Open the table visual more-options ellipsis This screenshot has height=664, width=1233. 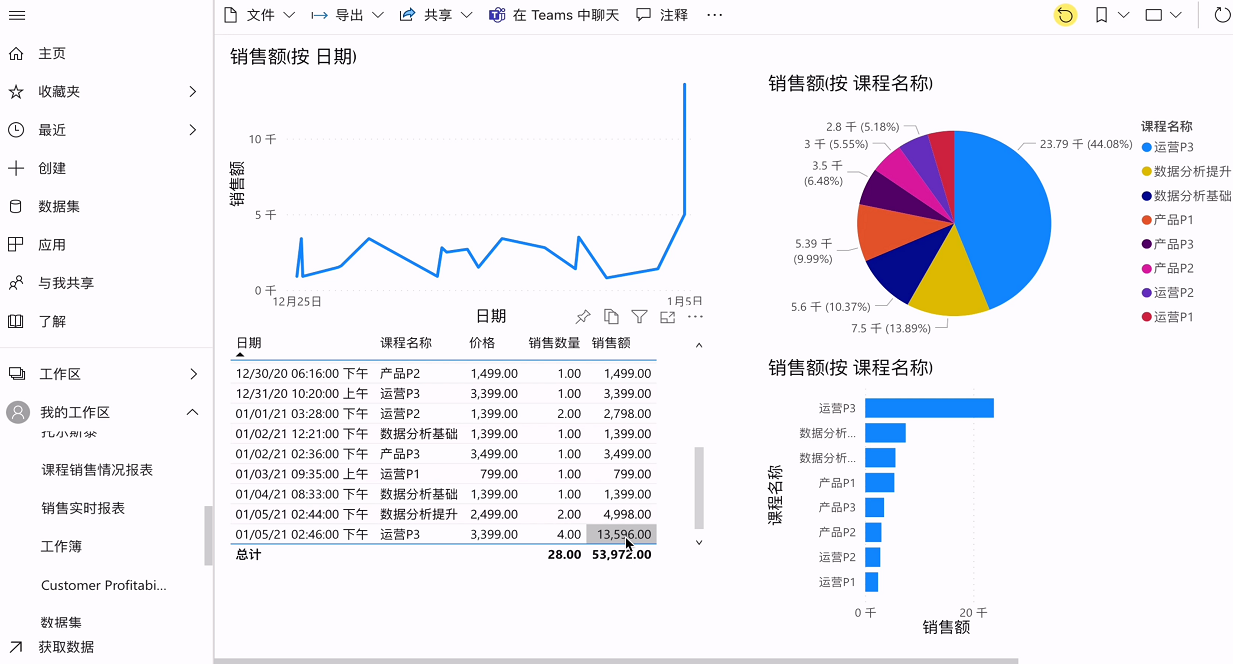point(695,317)
